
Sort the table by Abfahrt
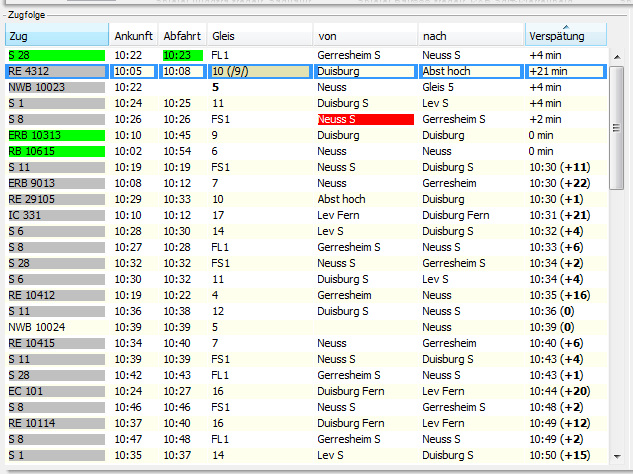[x=182, y=36]
